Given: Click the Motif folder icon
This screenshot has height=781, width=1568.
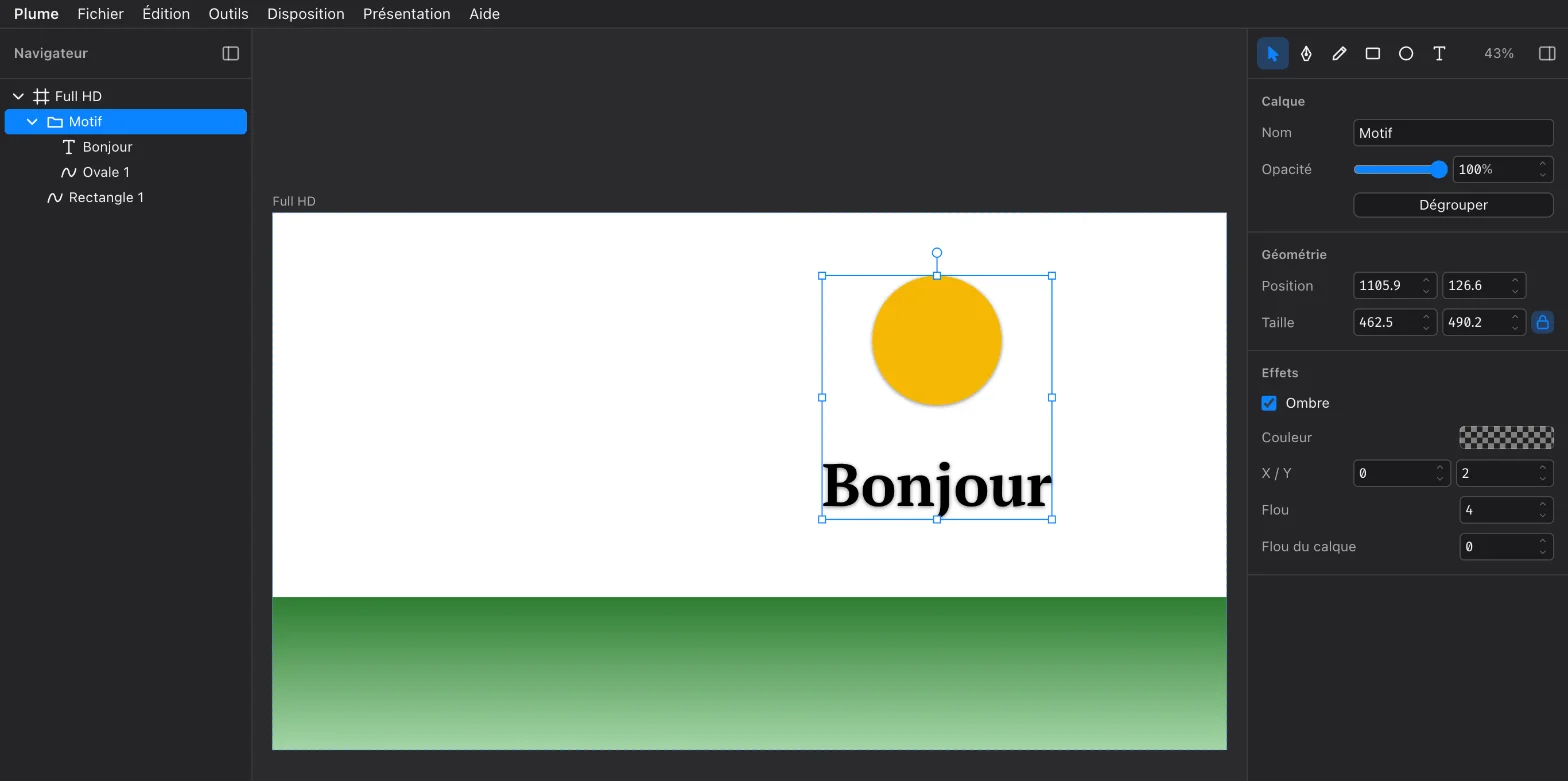Looking at the screenshot, I should pos(55,122).
